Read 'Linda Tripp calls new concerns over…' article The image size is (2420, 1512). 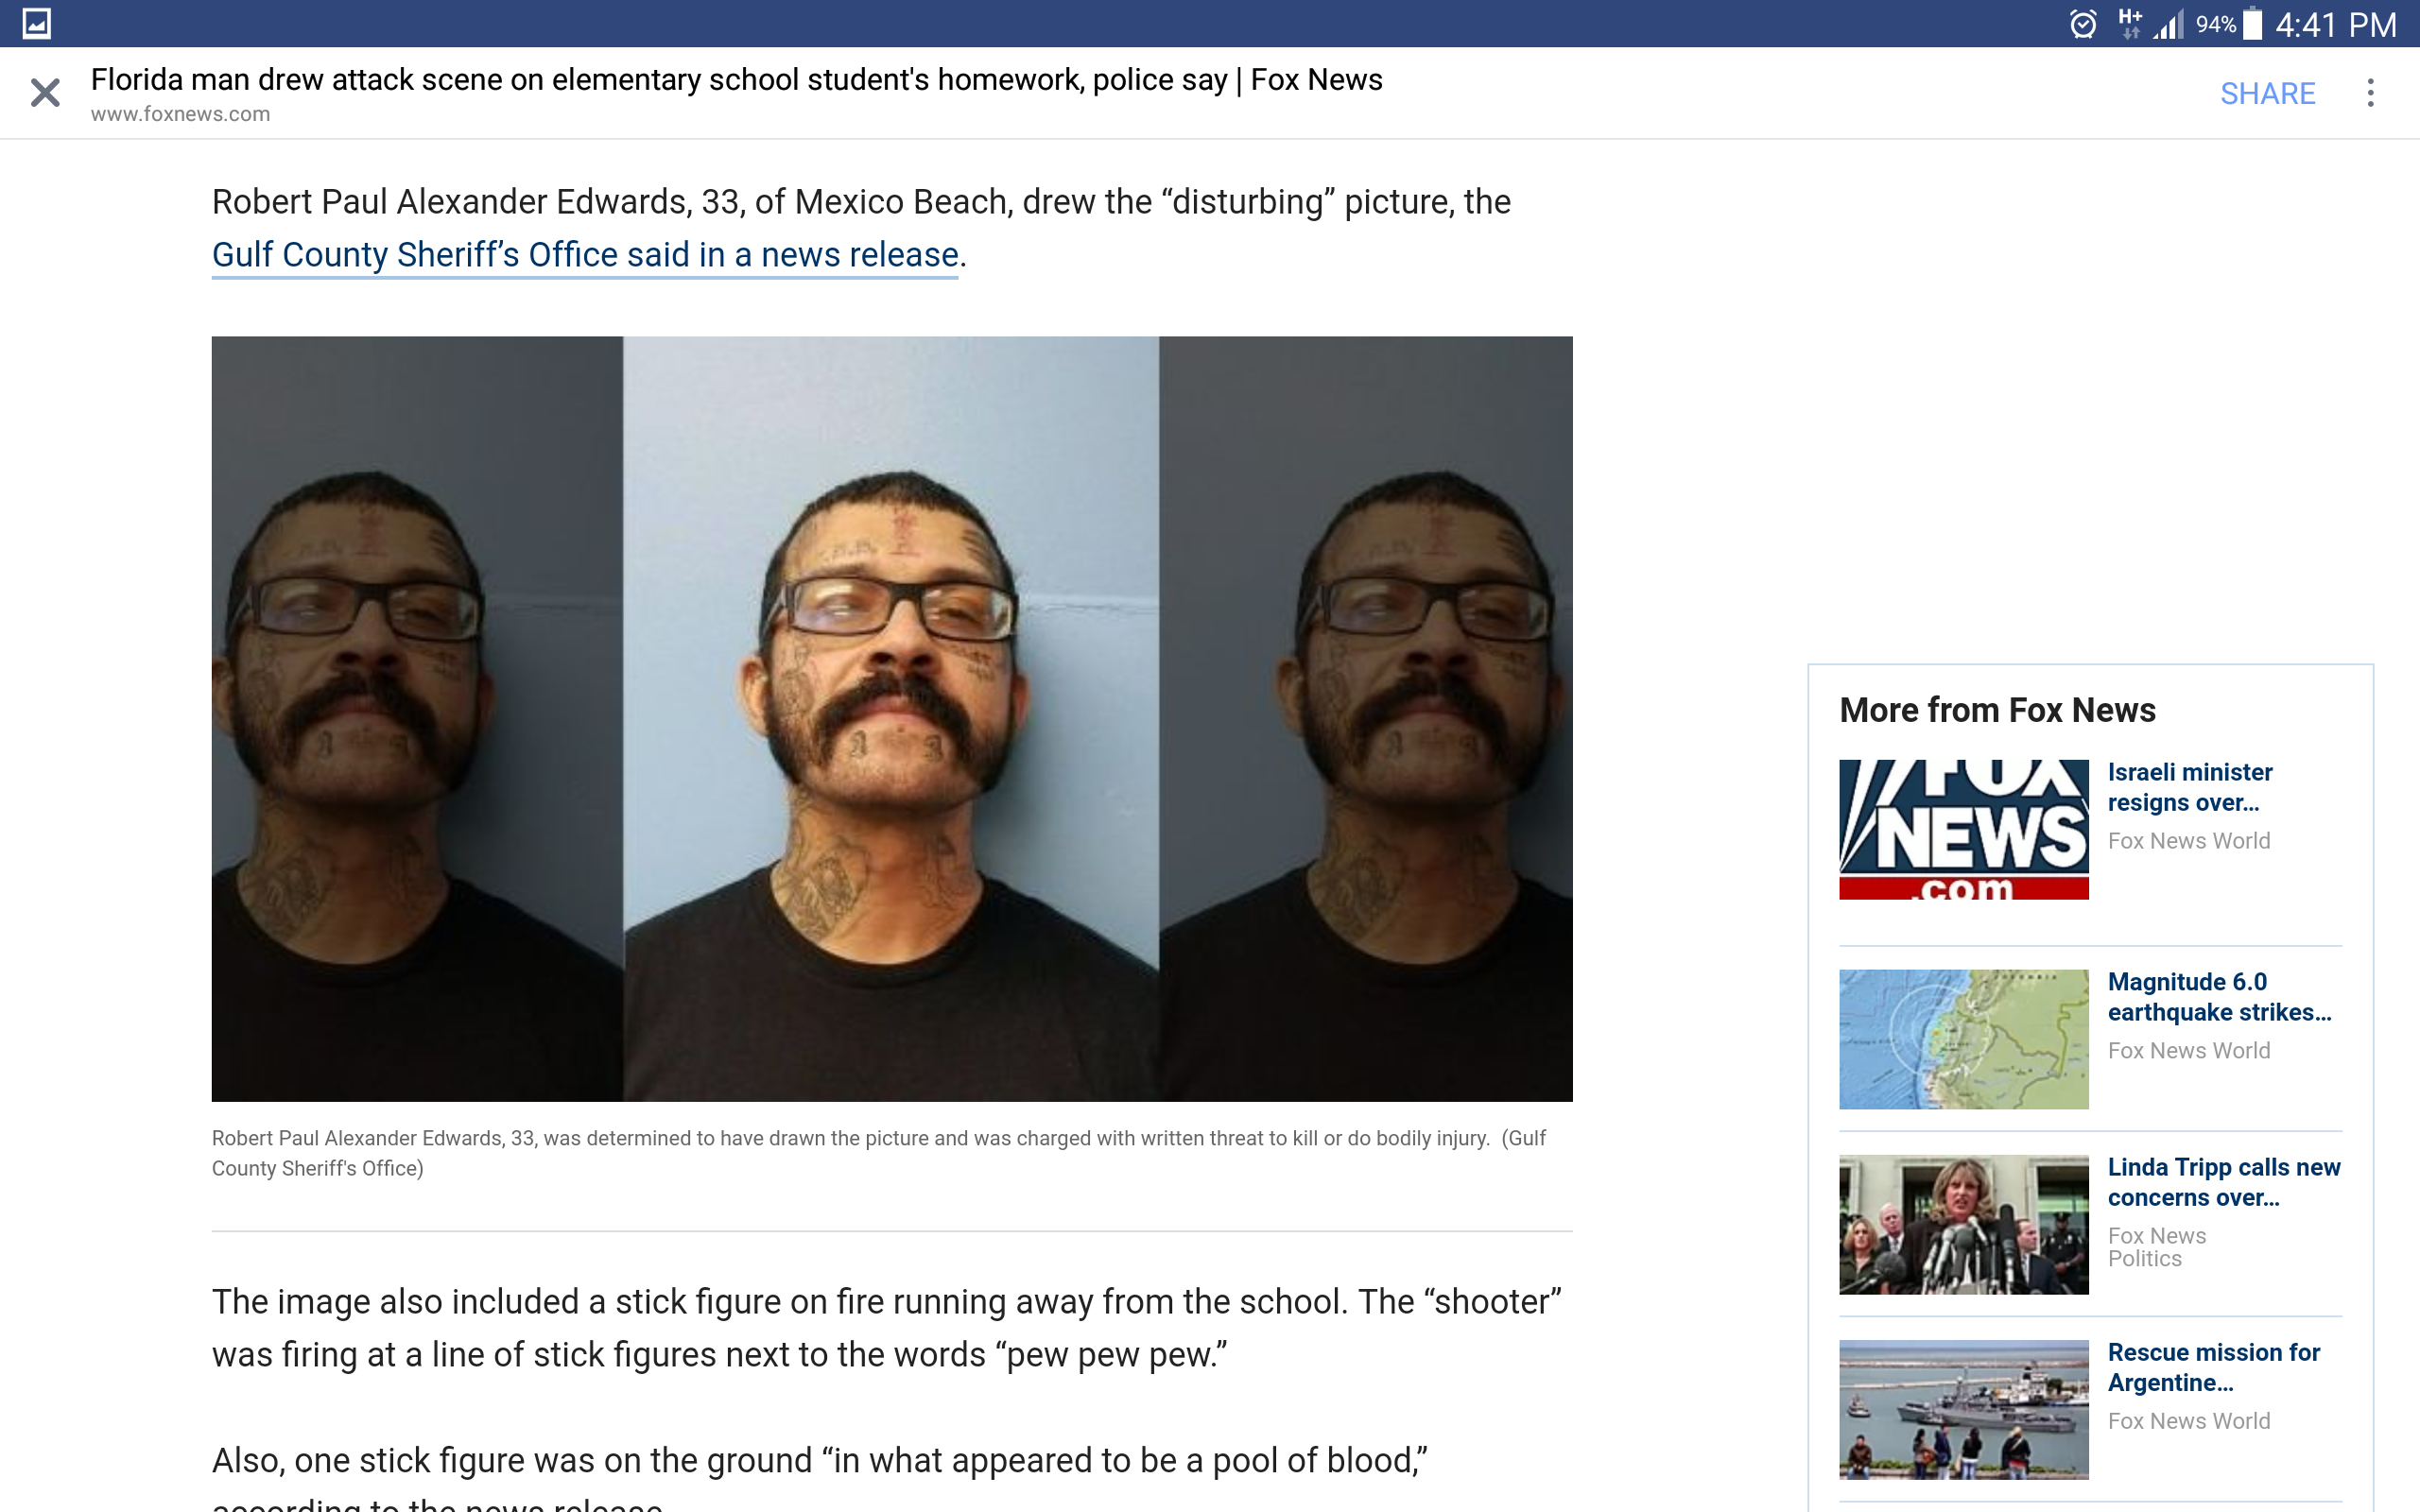coord(2223,1182)
